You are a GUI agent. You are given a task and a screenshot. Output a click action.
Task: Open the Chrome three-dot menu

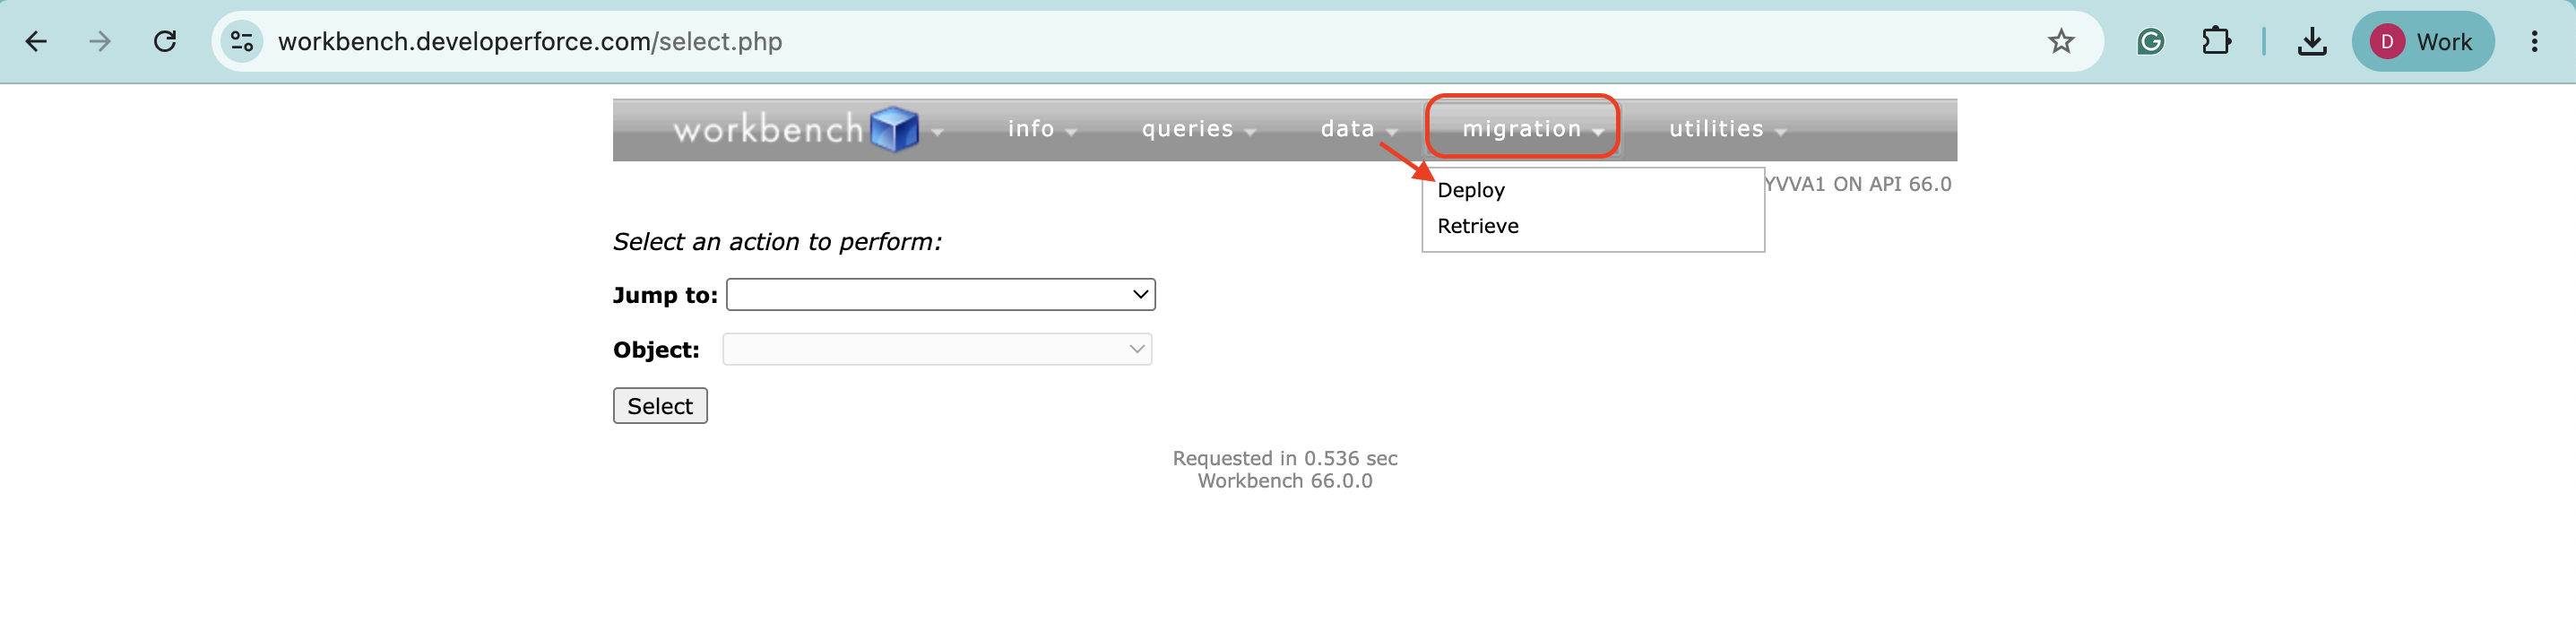coord(2534,41)
